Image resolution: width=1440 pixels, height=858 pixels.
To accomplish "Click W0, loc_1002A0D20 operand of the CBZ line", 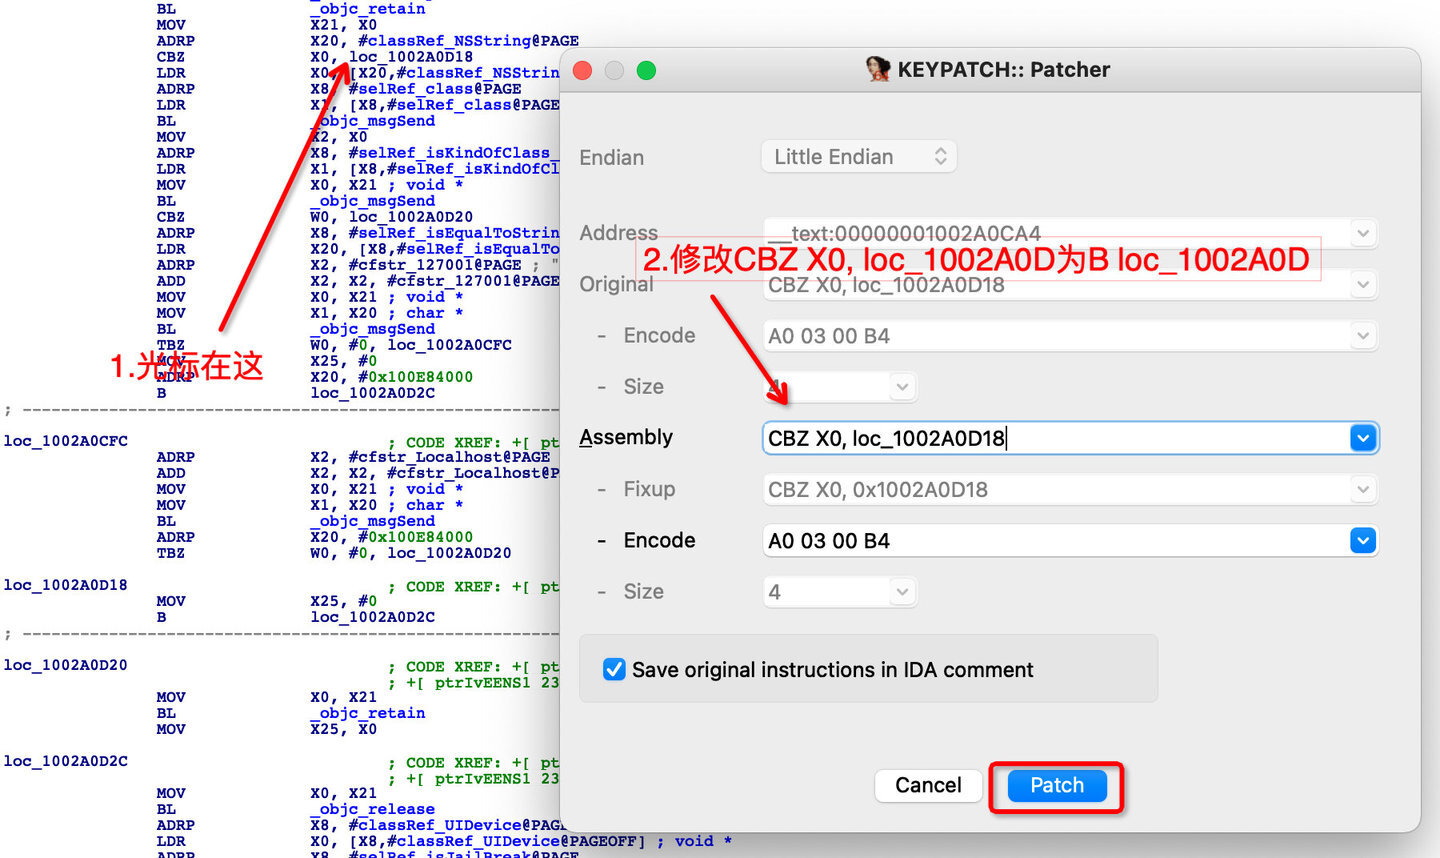I will coord(392,217).
